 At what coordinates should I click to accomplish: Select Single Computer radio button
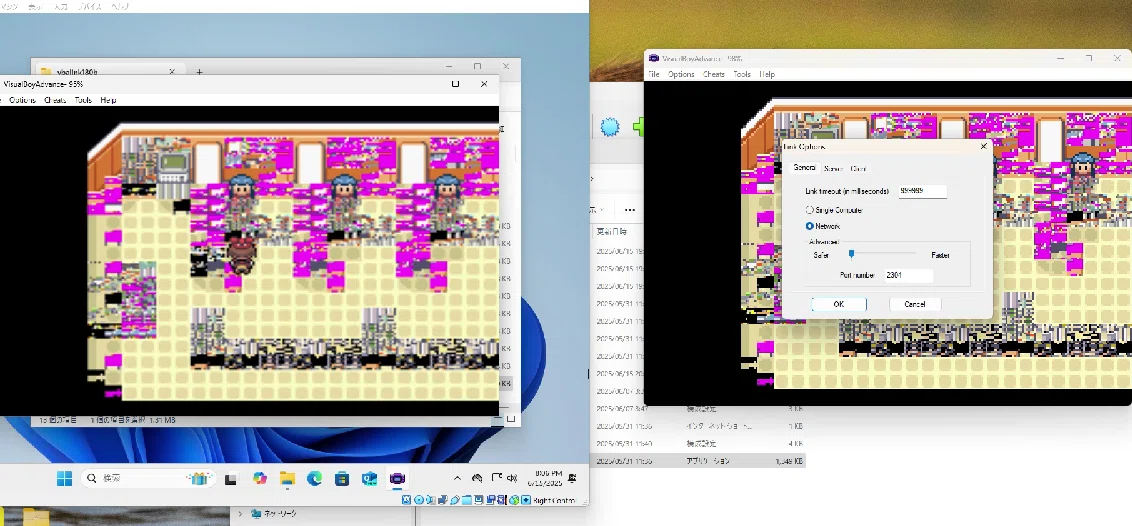[810, 210]
